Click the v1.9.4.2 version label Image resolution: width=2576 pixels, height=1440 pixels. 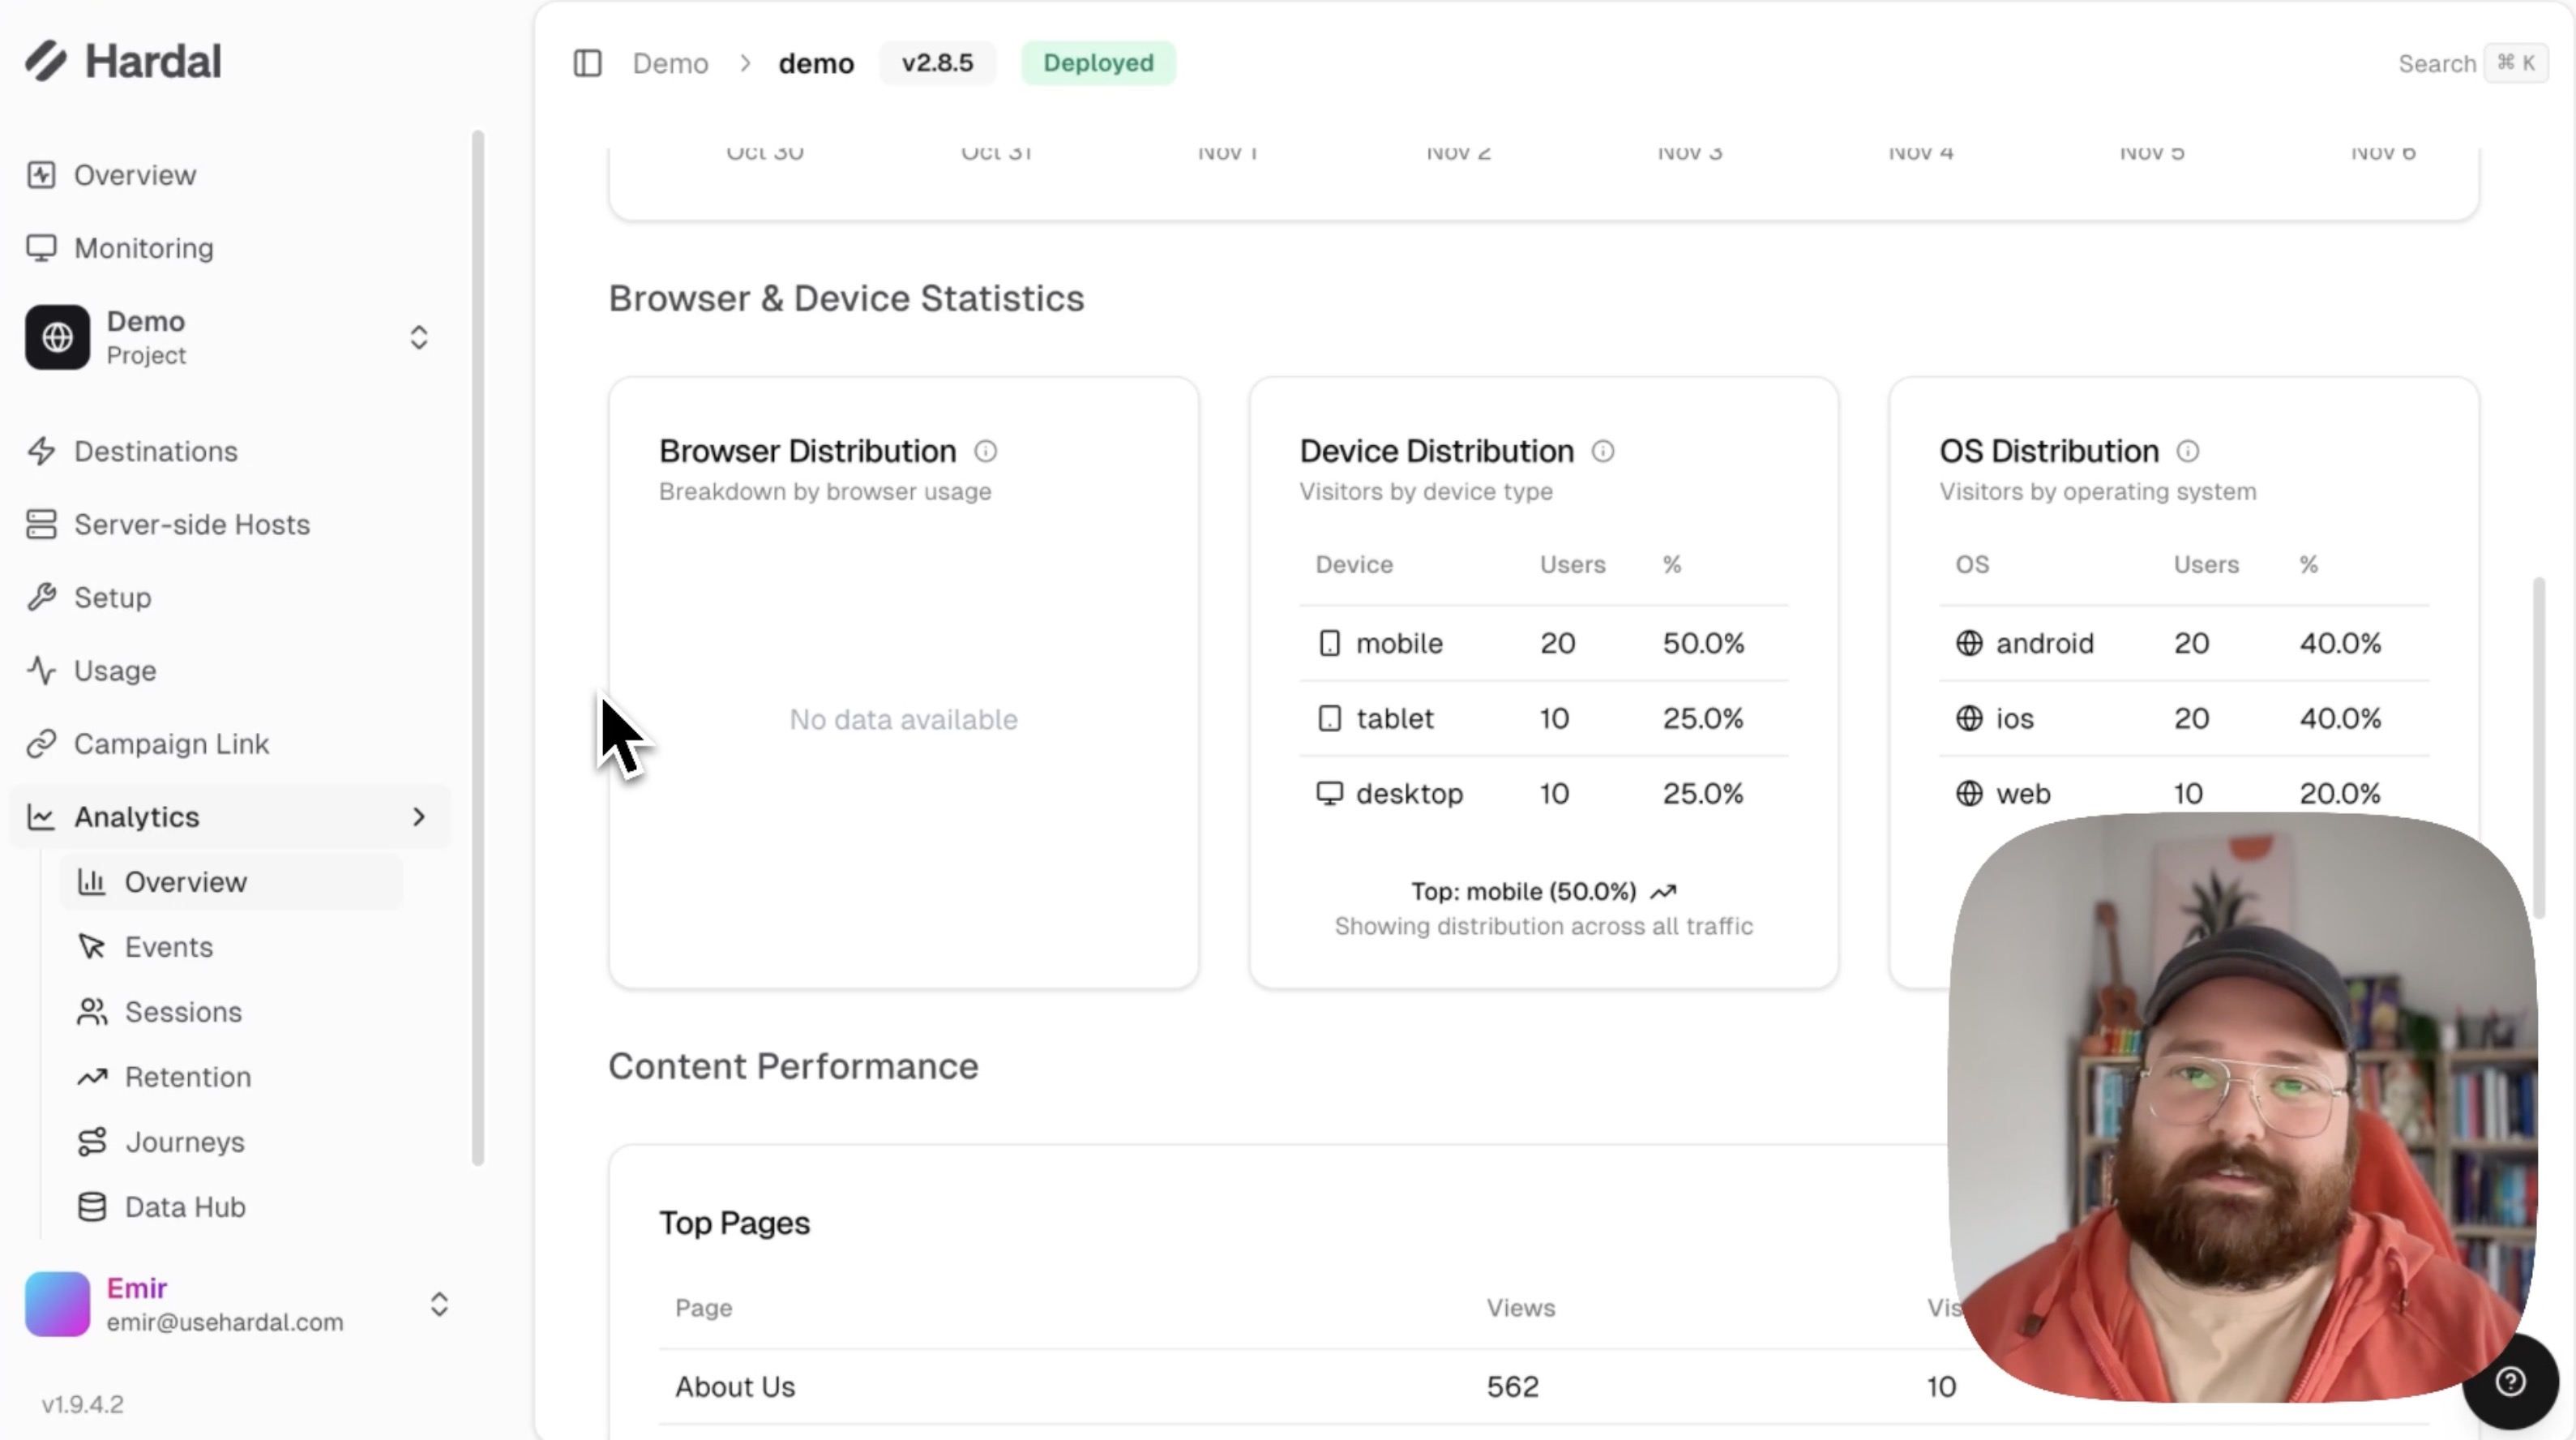point(83,1405)
